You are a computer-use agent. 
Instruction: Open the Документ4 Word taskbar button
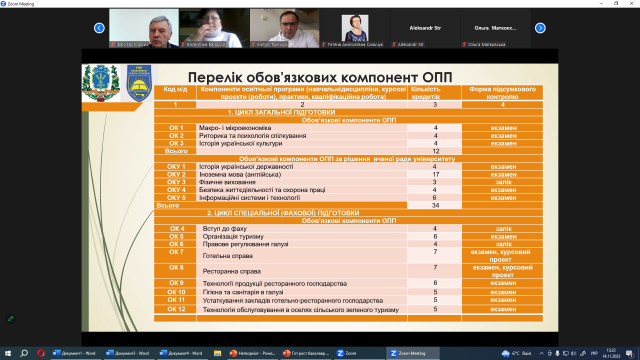coord(182,353)
